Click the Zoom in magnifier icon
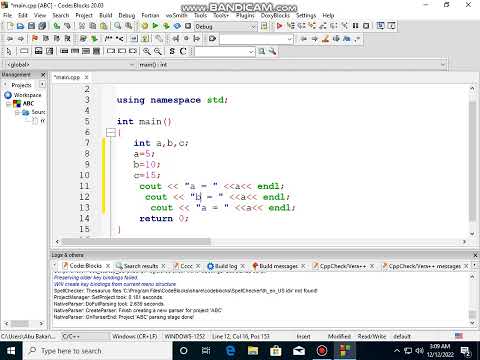Viewport: 480px width, 360px height. click(147, 51)
